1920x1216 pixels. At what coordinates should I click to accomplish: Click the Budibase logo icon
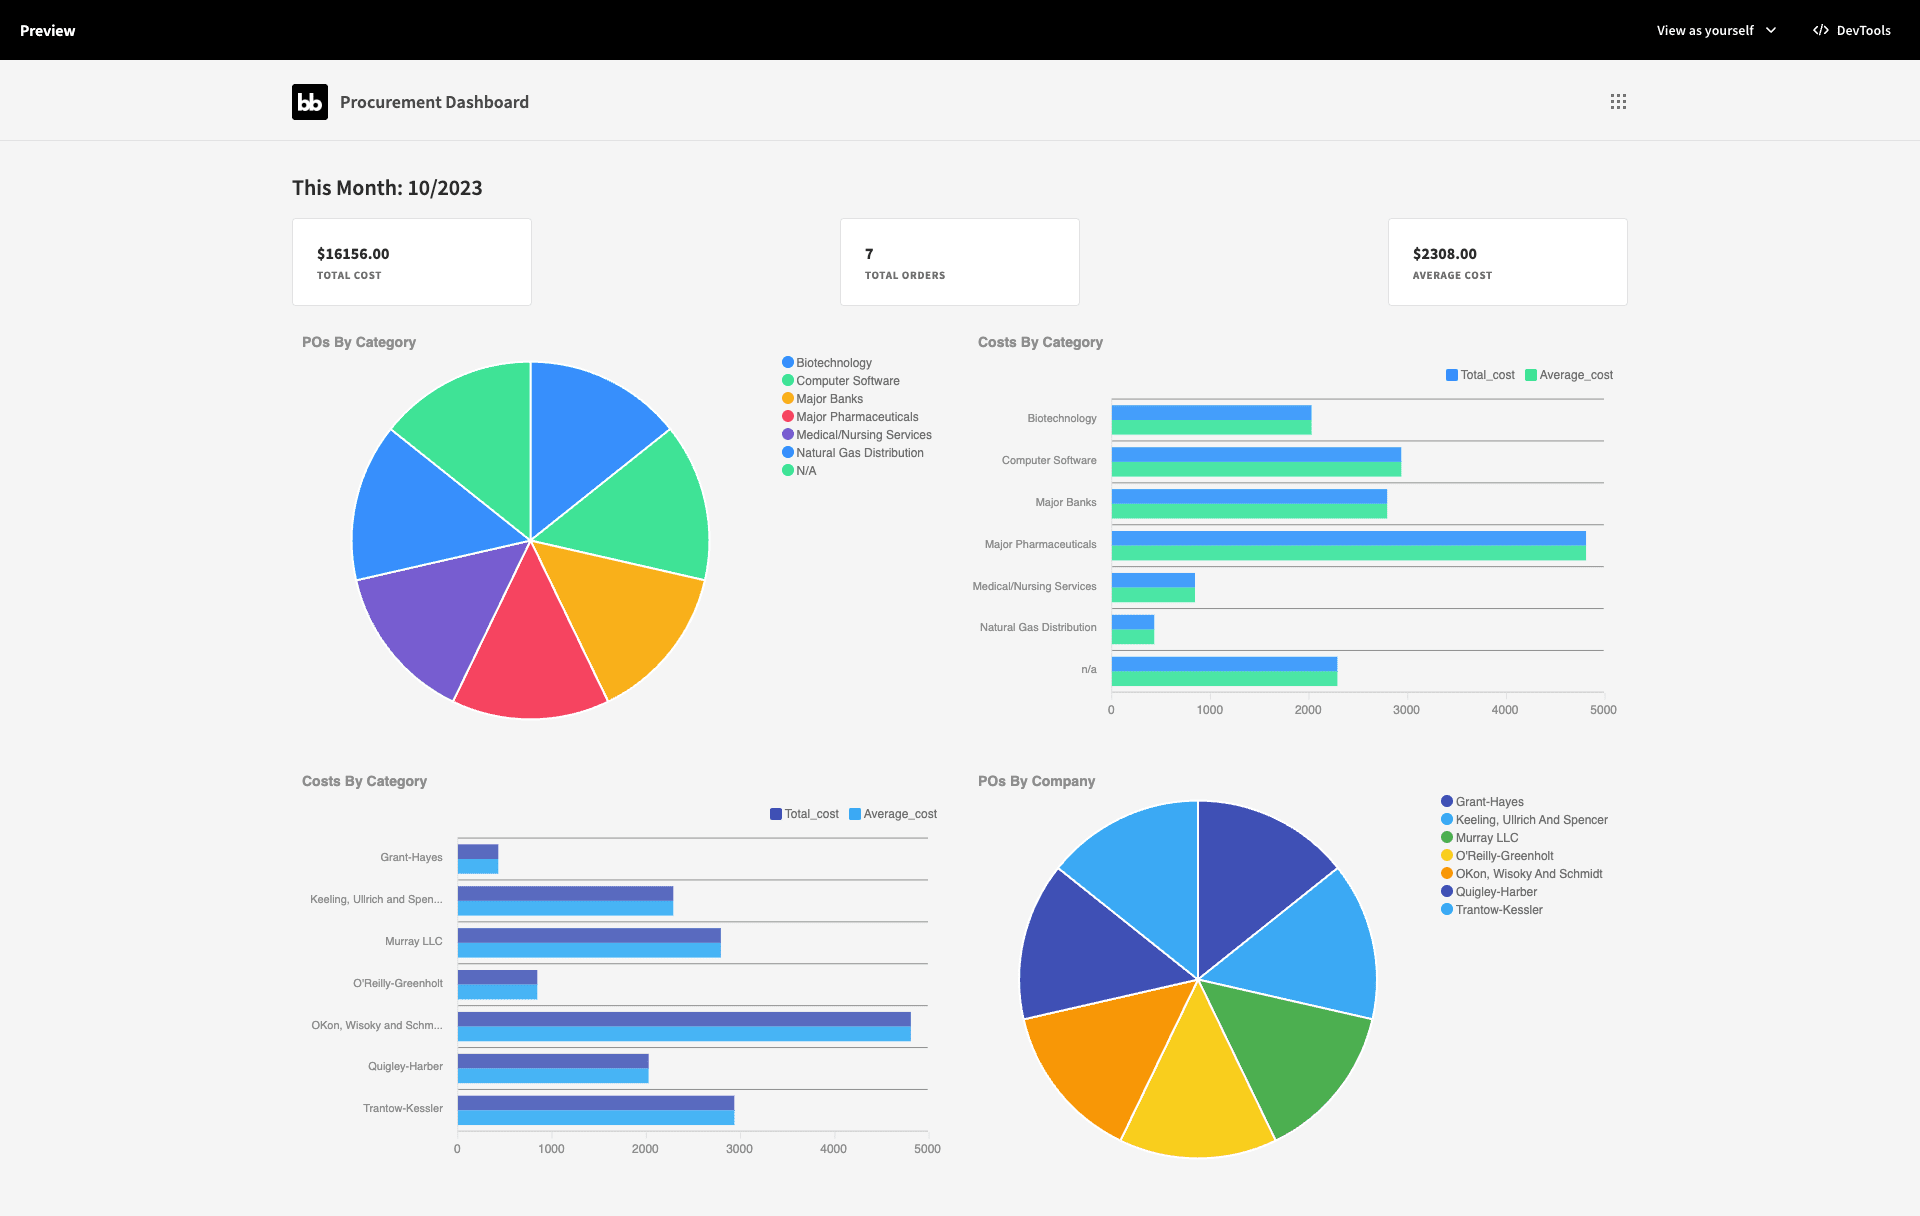point(310,102)
